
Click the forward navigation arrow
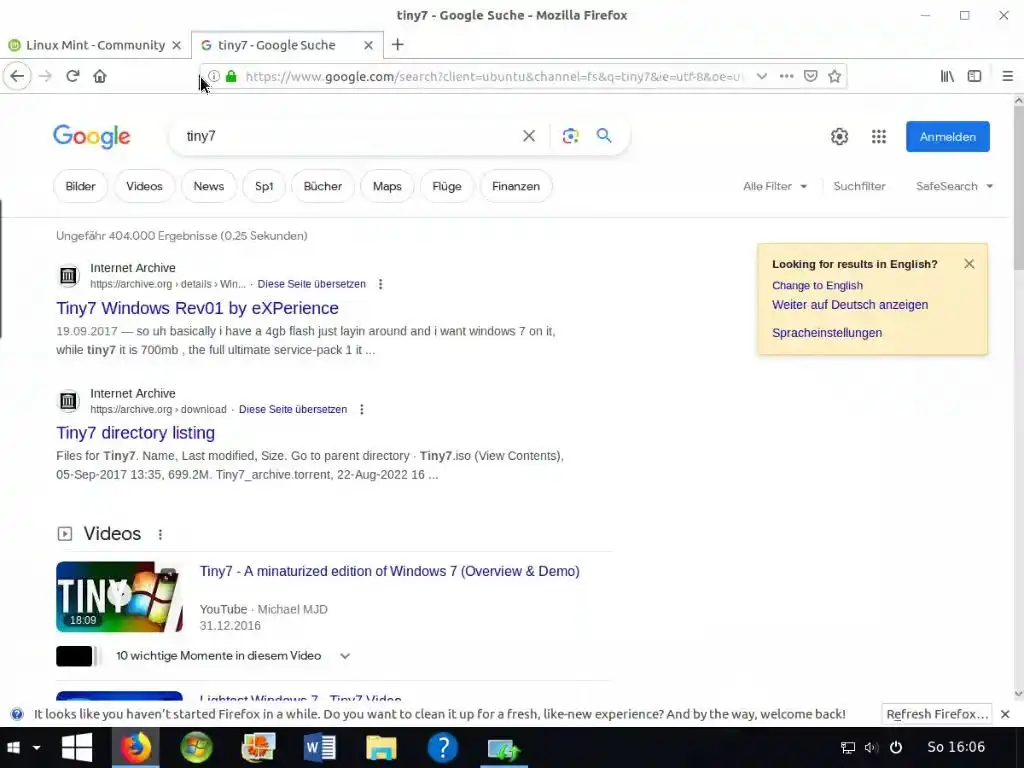pos(45,76)
